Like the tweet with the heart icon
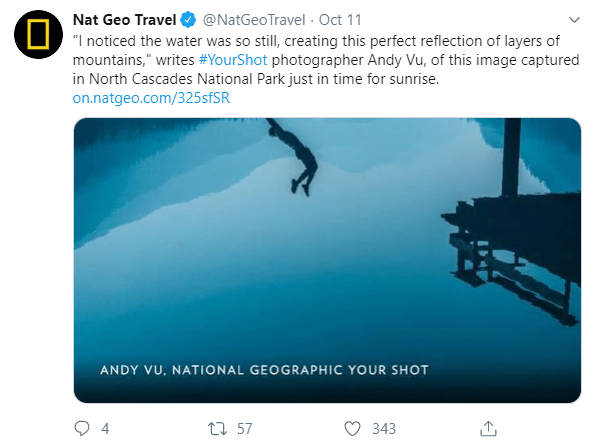The height and width of the screenshot is (447, 596). pyautogui.click(x=352, y=428)
